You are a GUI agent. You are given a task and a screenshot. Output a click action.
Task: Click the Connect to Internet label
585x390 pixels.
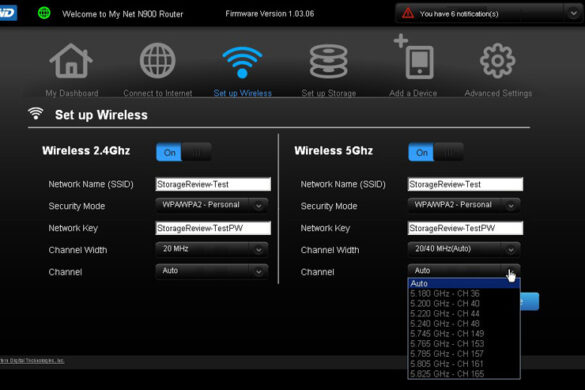[x=158, y=93]
